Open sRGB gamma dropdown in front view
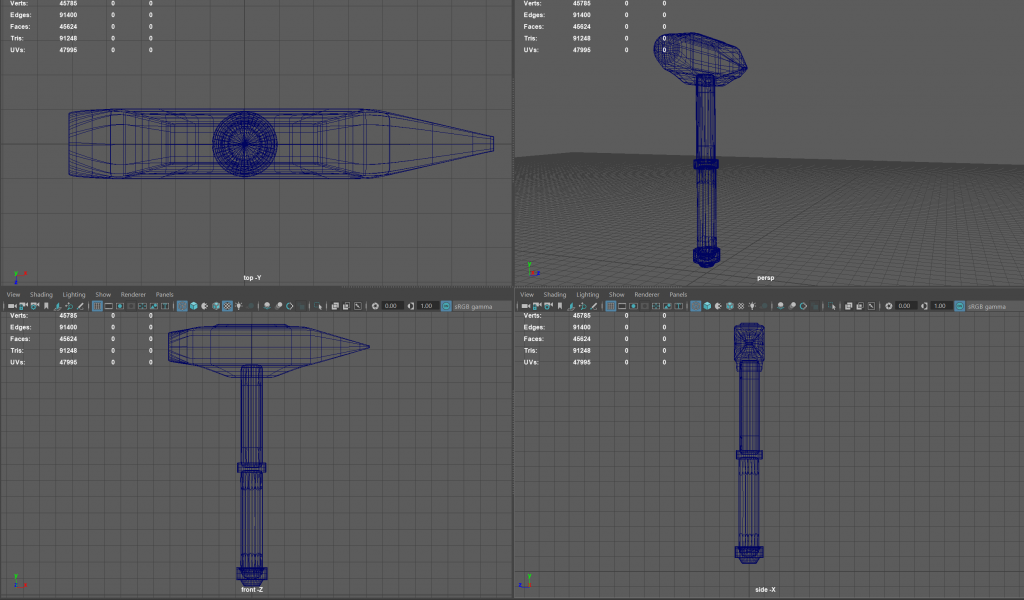 (474, 306)
